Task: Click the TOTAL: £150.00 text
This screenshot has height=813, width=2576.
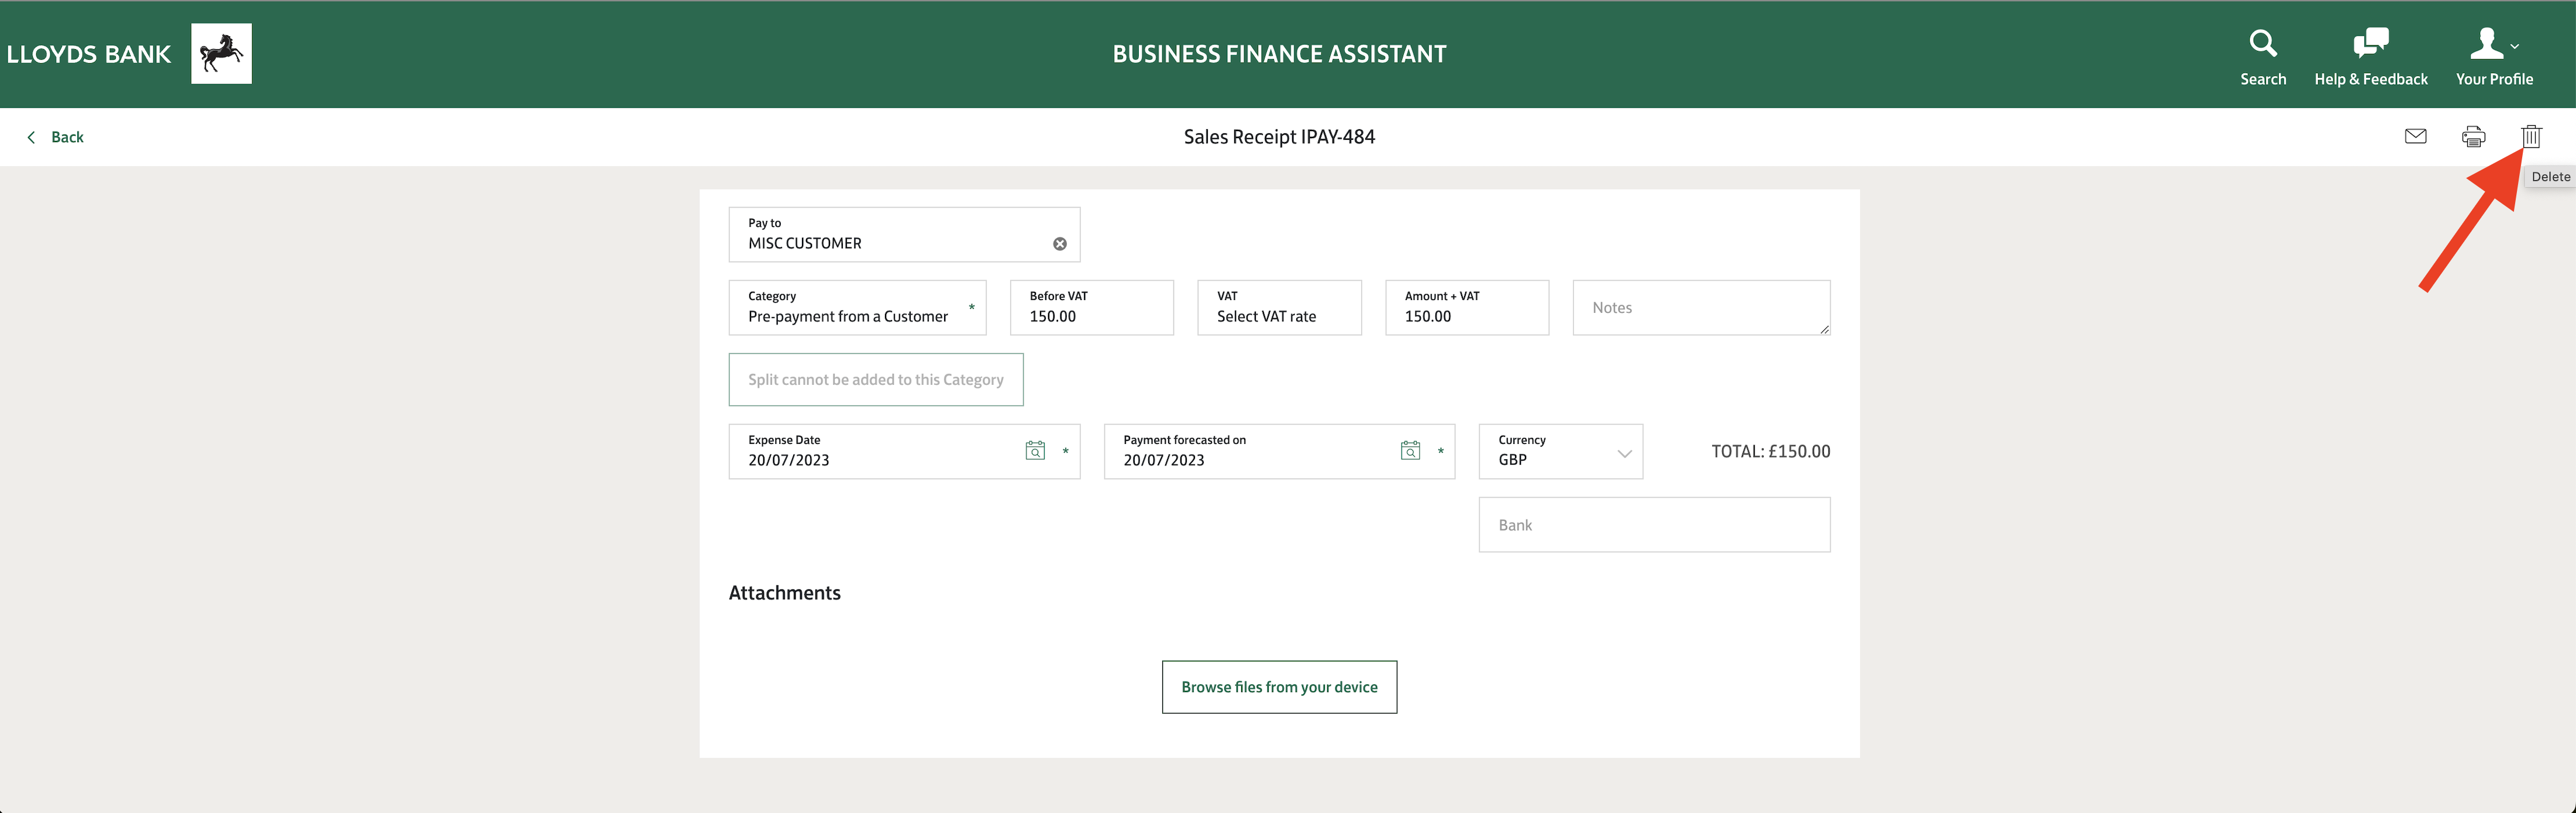Action: point(1770,452)
